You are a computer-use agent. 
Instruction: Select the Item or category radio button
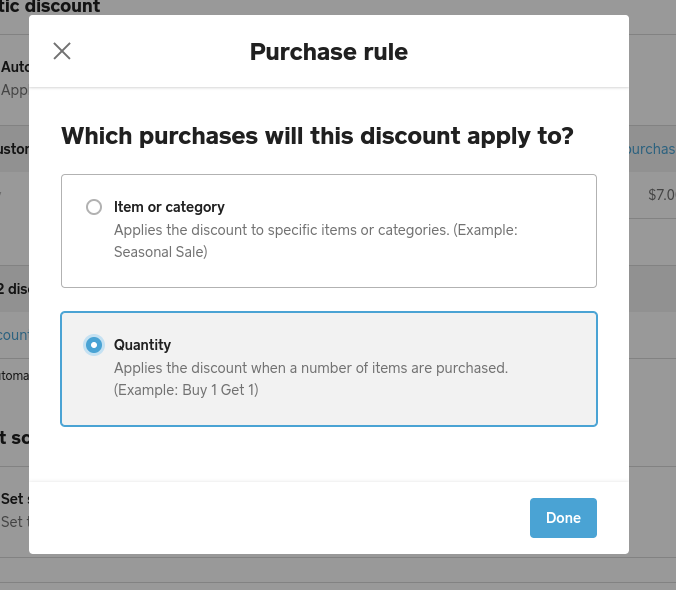(x=94, y=207)
